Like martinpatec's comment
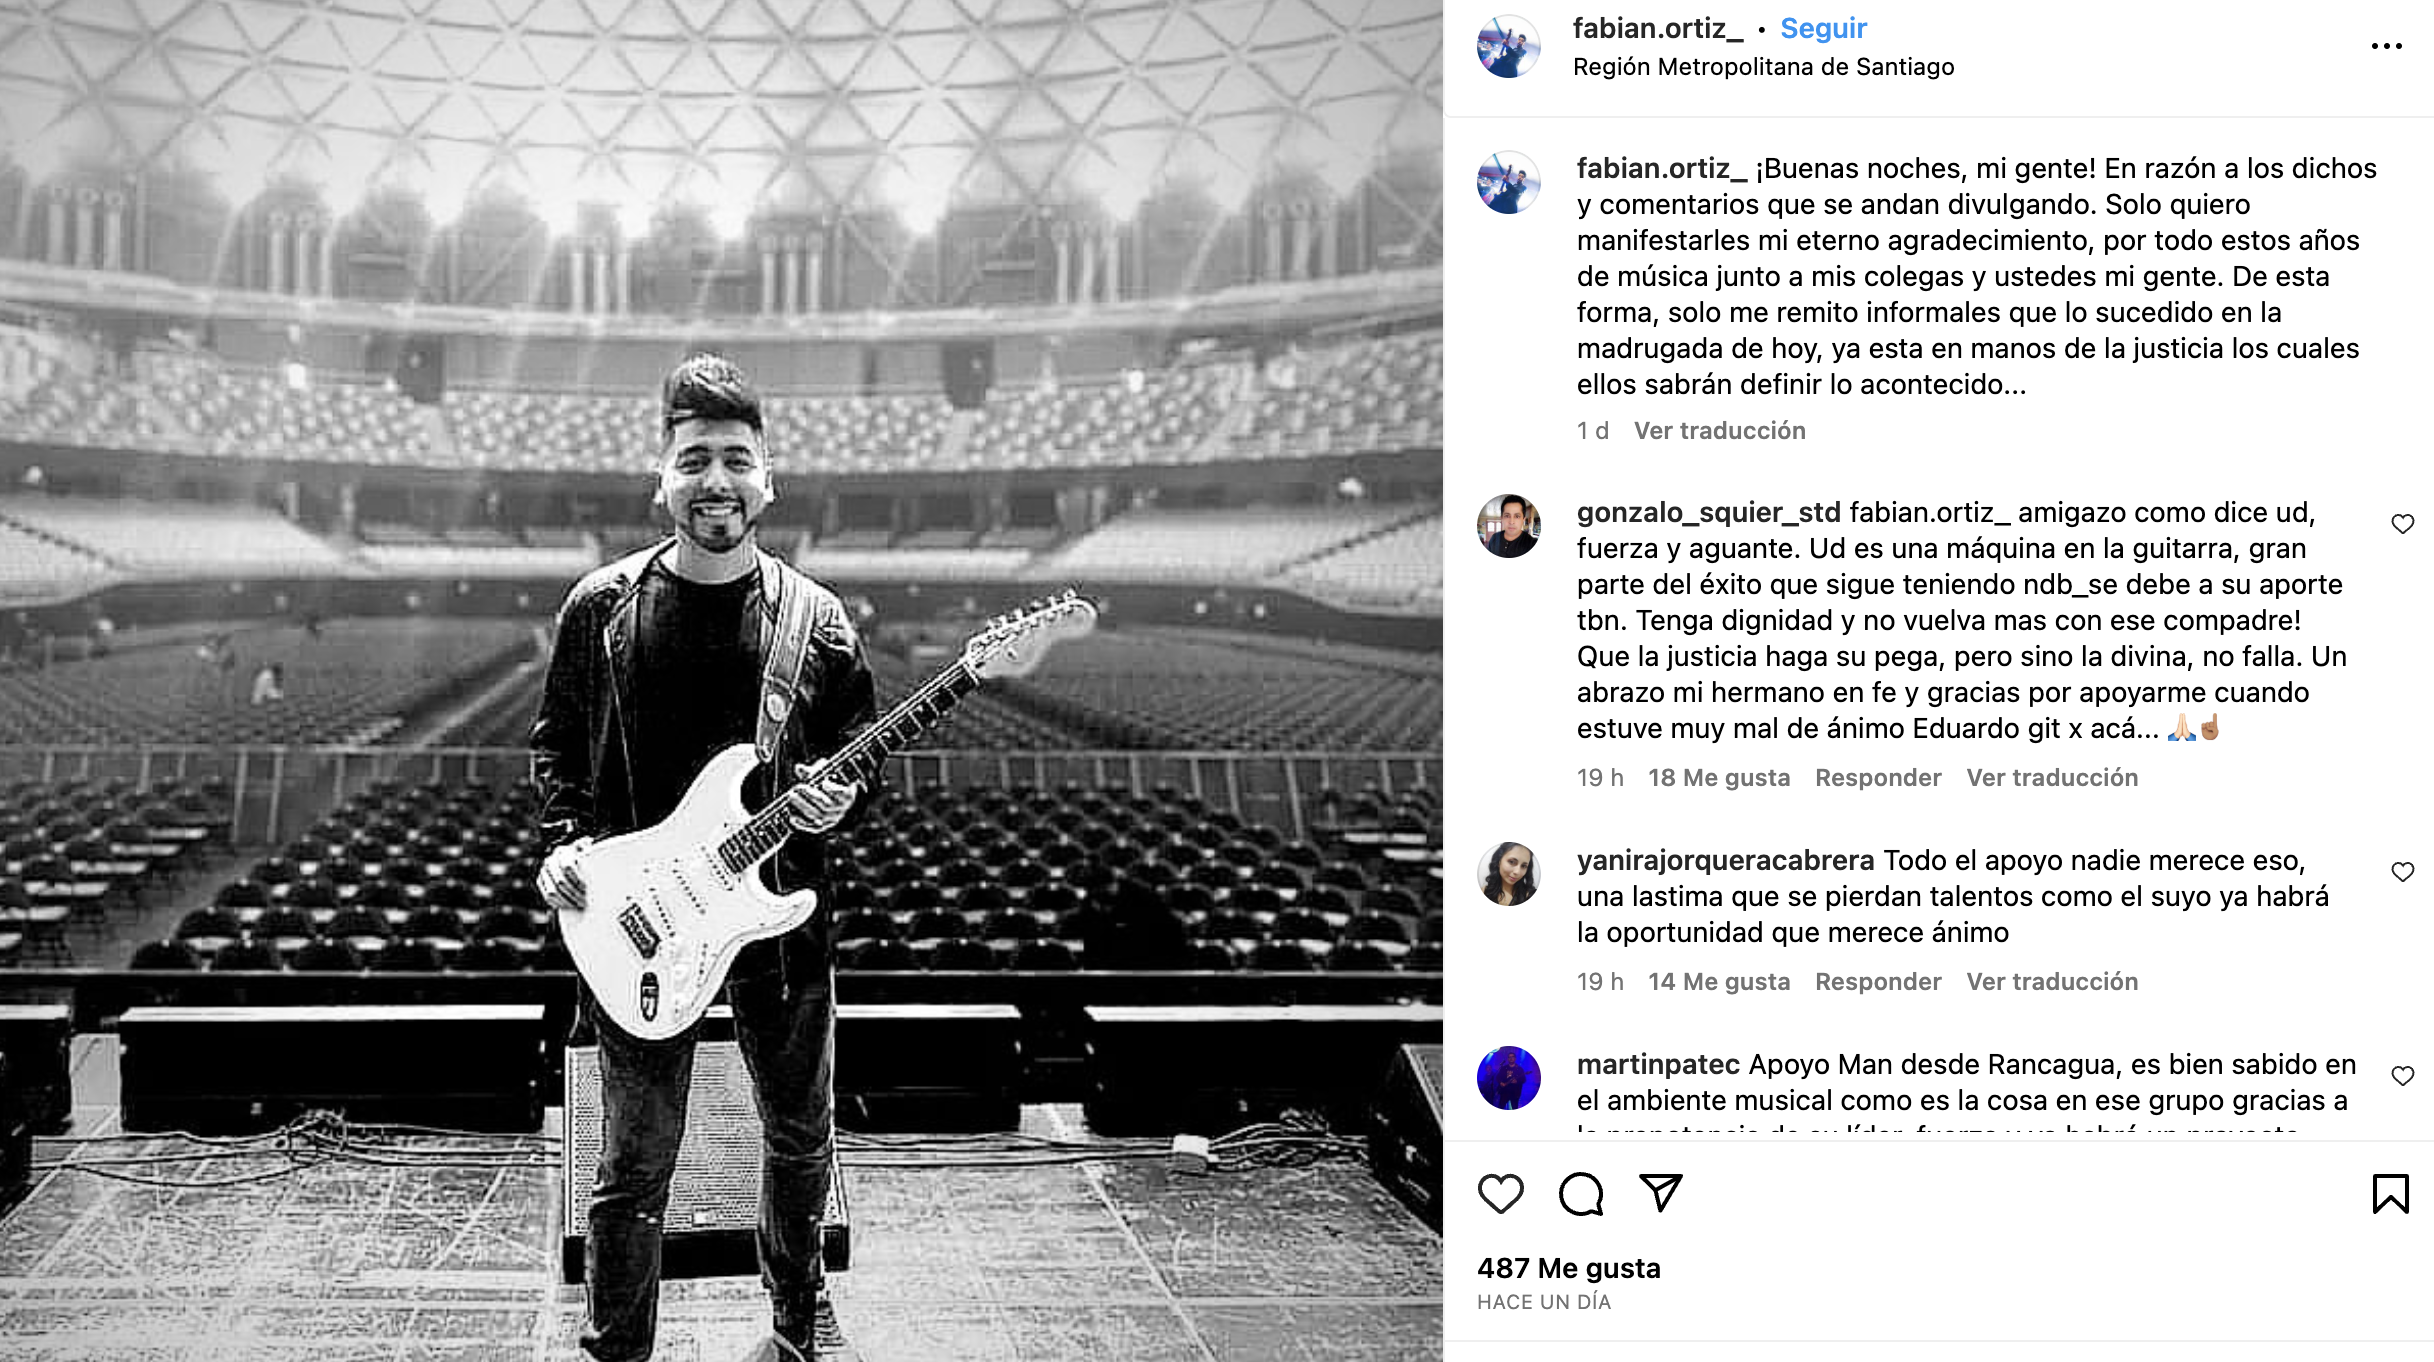Image resolution: width=2434 pixels, height=1362 pixels. 2402,1076
